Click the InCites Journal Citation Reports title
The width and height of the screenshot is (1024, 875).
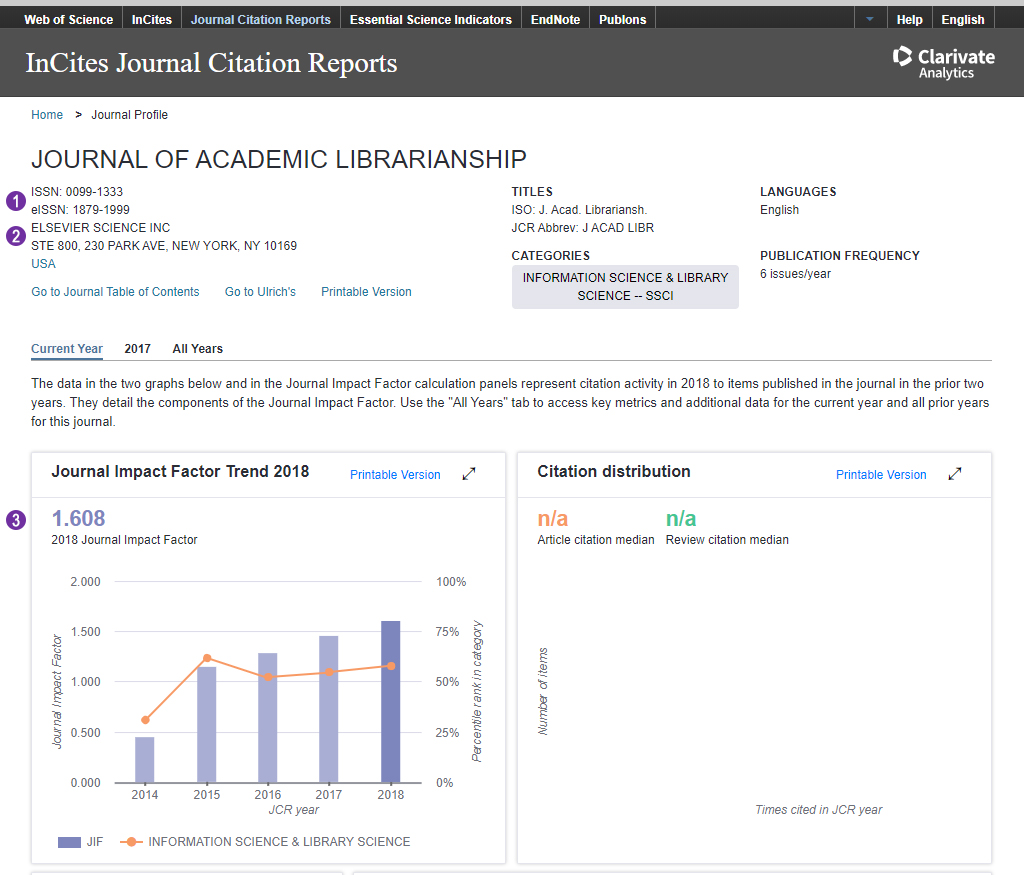click(211, 63)
